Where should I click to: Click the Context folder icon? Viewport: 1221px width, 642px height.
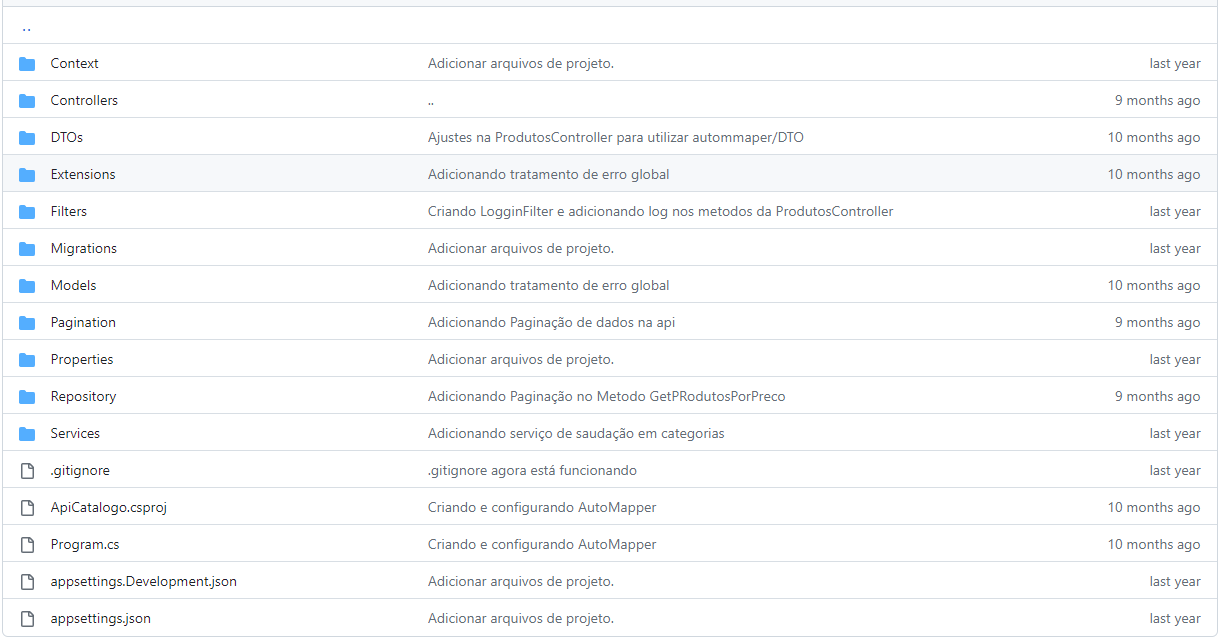point(26,63)
